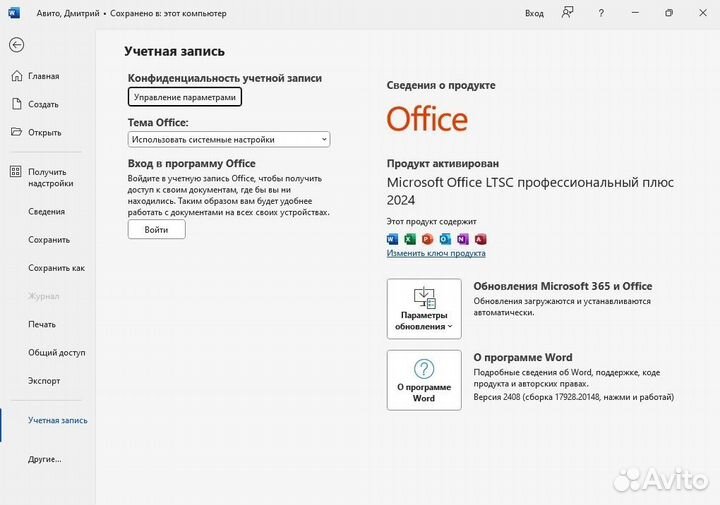720x505 pixels.
Task: Click the Word logo in title bar
Action: tap(14, 13)
